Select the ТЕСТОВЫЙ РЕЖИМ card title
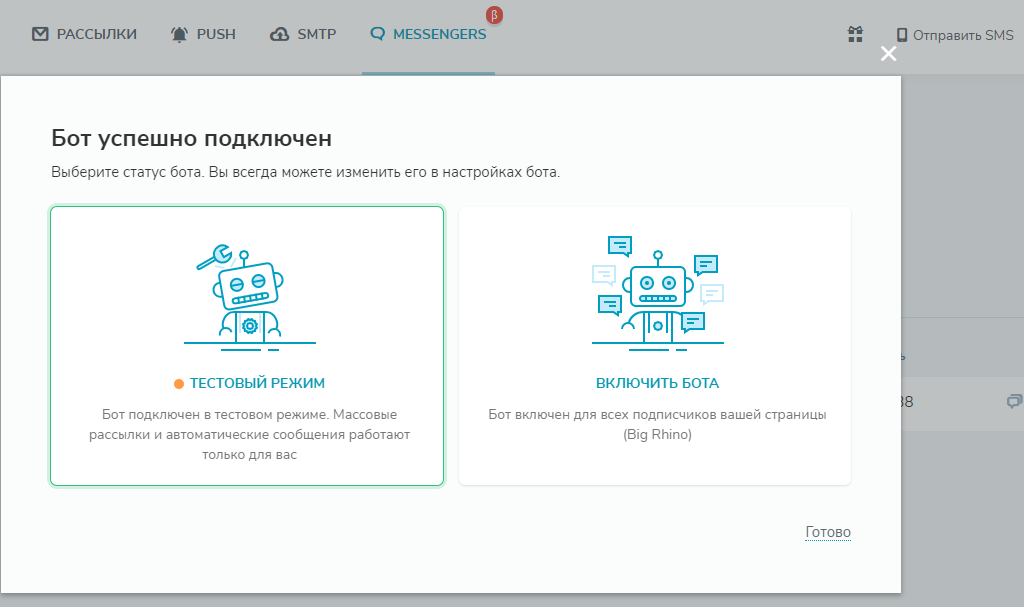This screenshot has width=1024, height=607. pyautogui.click(x=257, y=384)
